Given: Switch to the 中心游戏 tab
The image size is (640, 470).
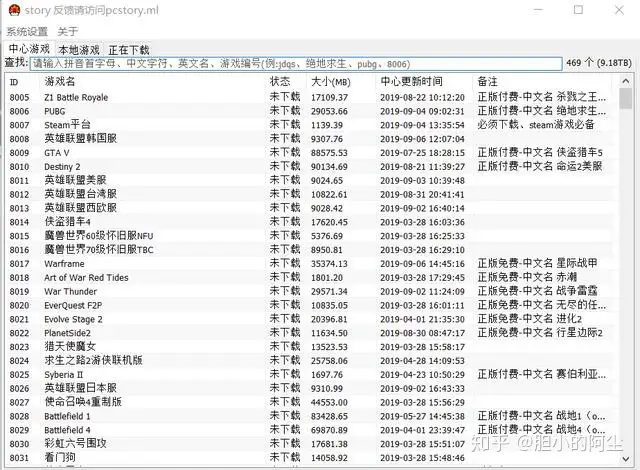Looking at the screenshot, I should pyautogui.click(x=29, y=49).
